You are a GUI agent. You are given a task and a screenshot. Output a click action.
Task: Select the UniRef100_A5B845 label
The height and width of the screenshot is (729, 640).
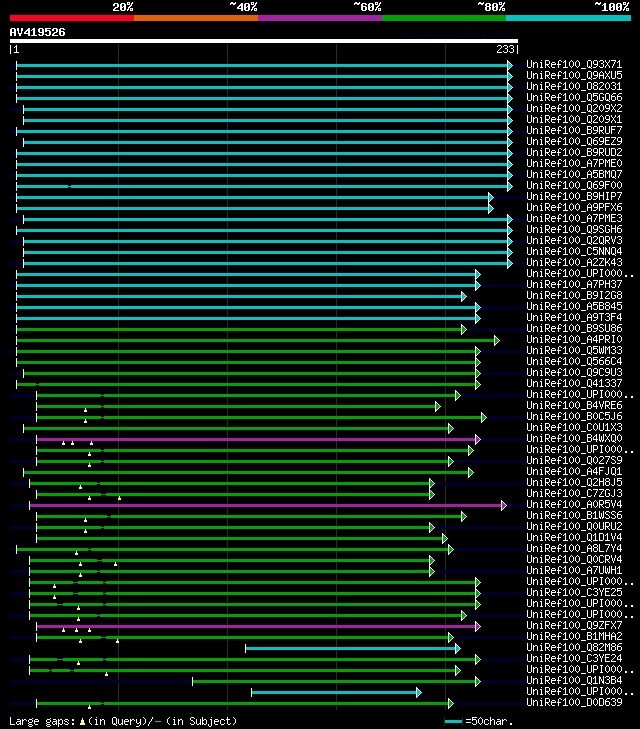click(x=574, y=306)
